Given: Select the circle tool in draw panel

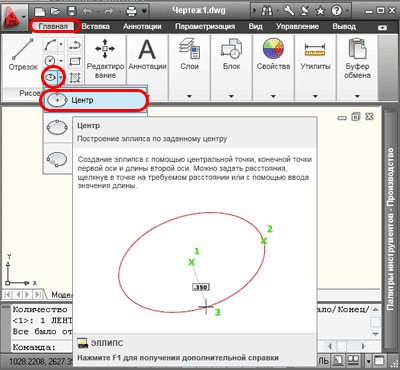Looking at the screenshot, I should (x=50, y=61).
